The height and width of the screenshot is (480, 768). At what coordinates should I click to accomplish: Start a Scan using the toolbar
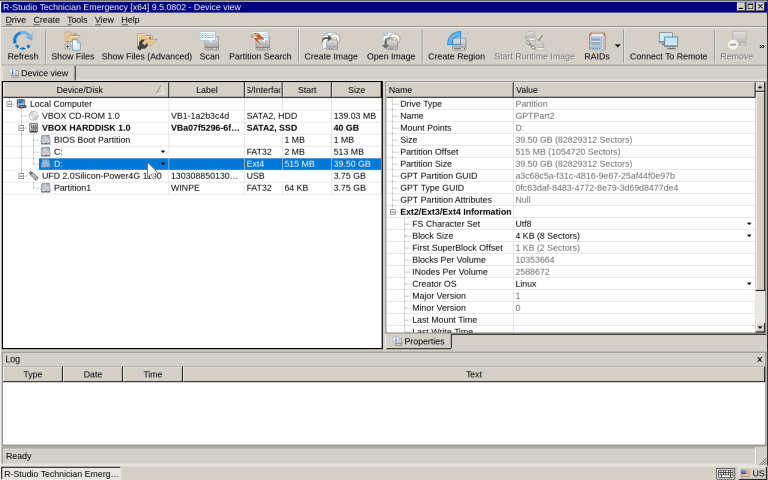pos(209,45)
